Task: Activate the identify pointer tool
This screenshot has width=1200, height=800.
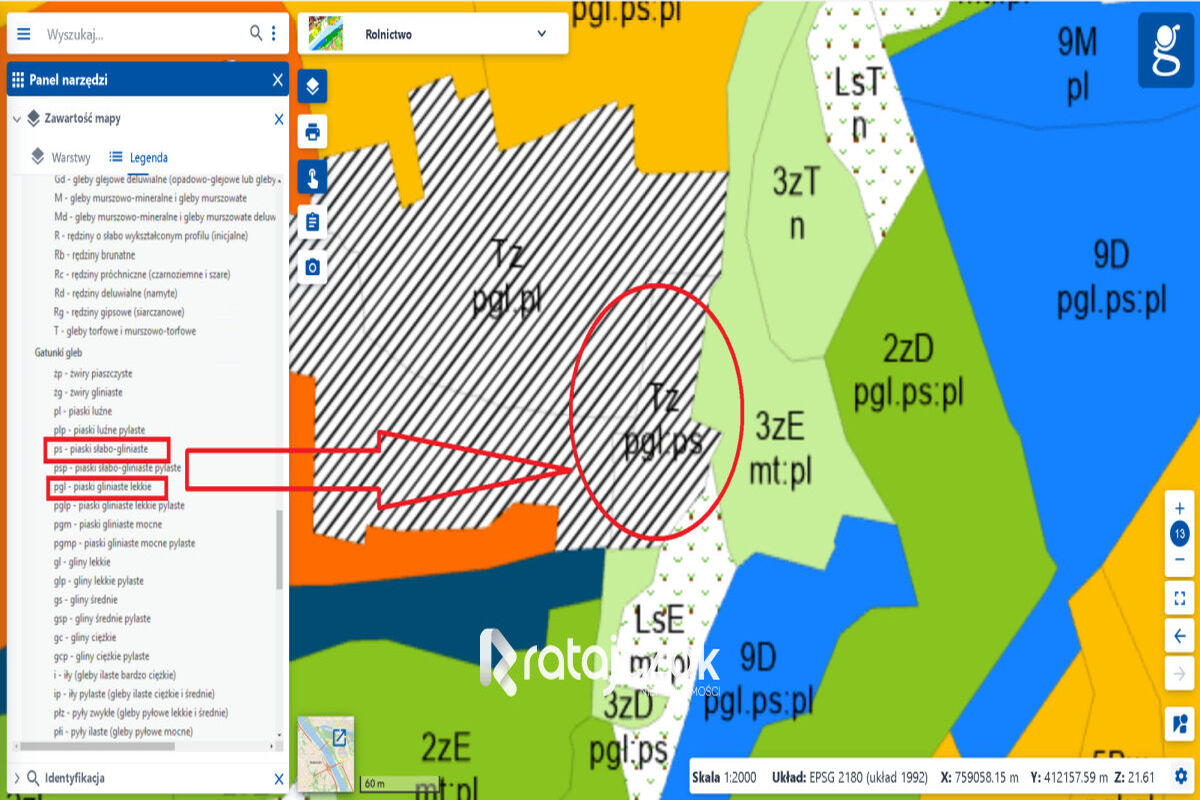Action: [313, 179]
